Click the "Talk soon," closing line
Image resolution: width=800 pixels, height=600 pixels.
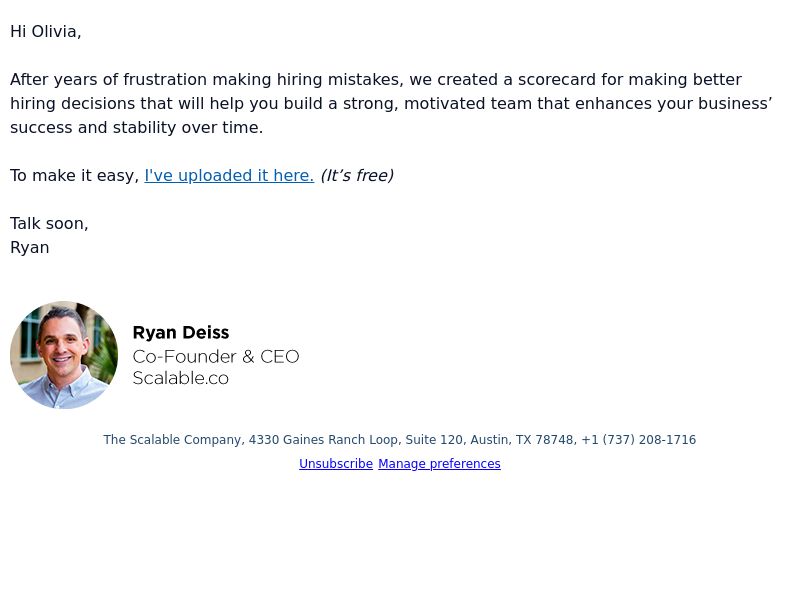49,223
